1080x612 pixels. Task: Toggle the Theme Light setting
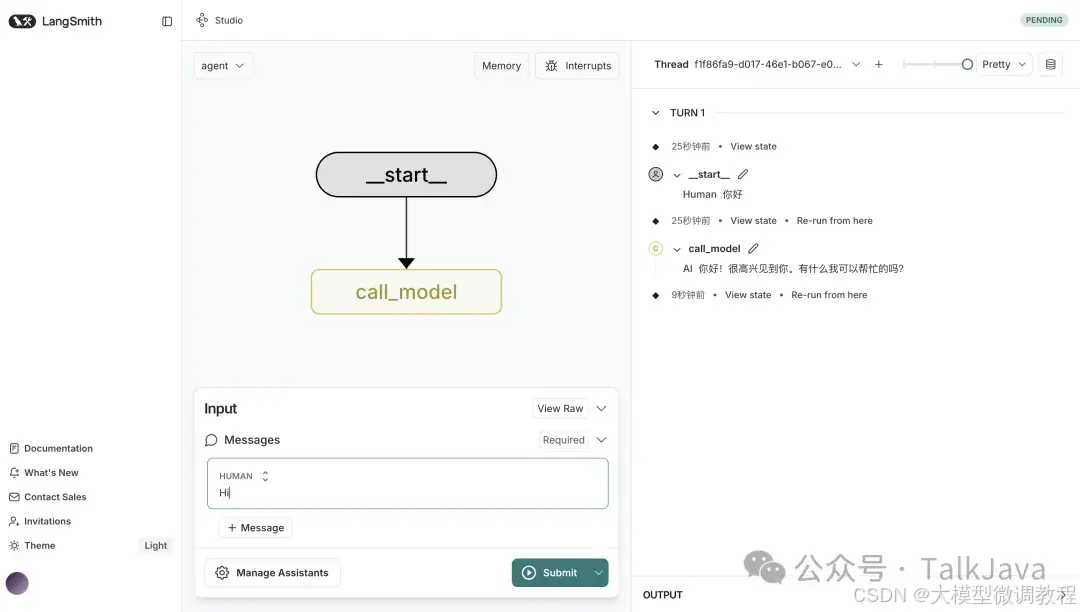coord(156,545)
